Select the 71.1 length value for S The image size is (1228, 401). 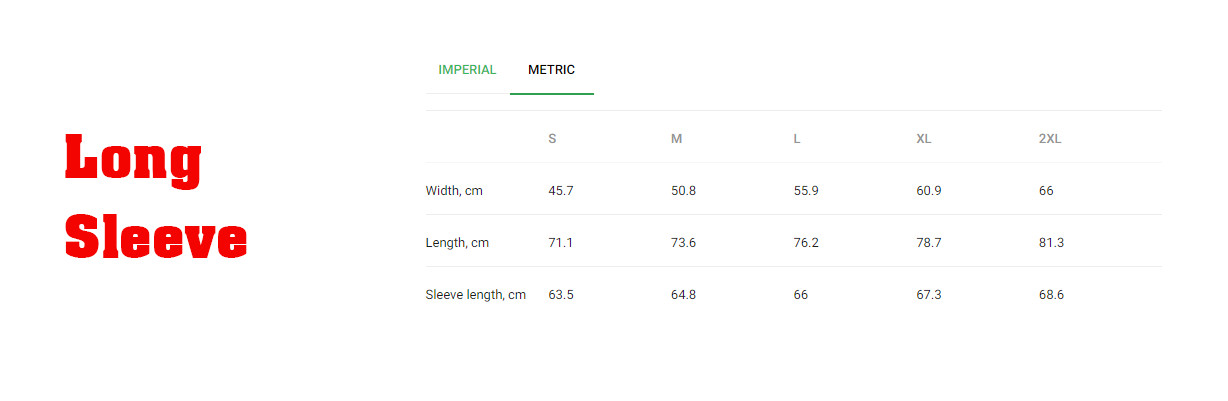pyautogui.click(x=560, y=243)
